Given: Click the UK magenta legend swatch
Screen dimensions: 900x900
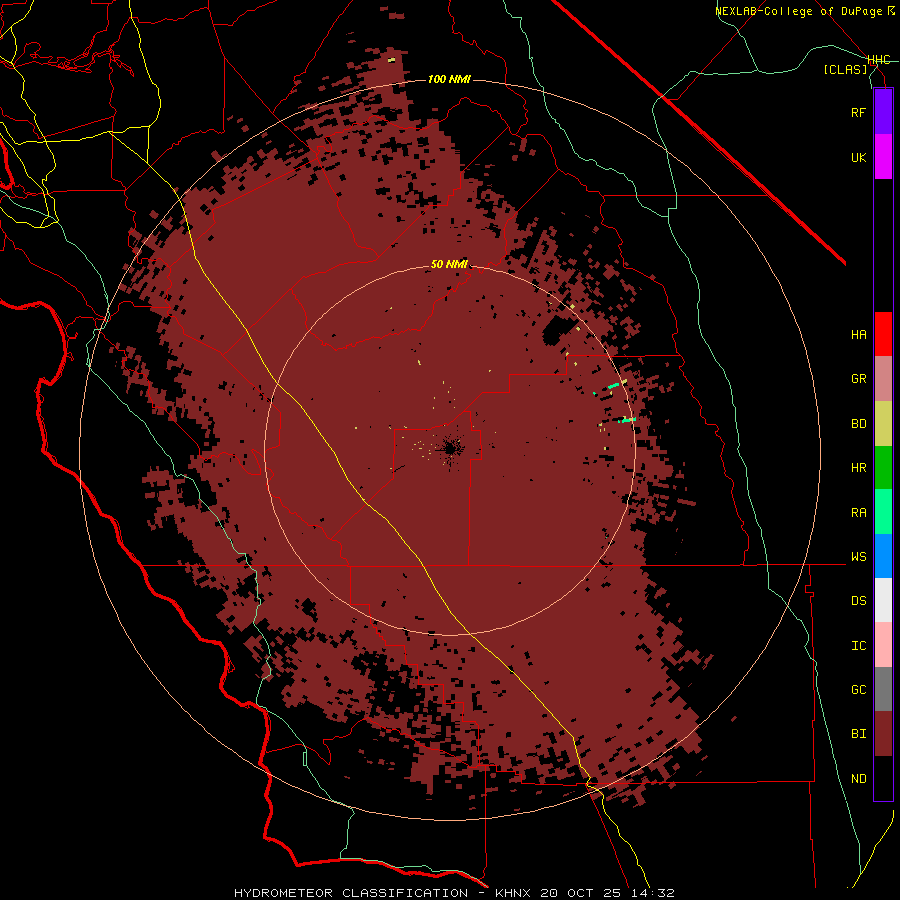Looking at the screenshot, I should coord(883,157).
